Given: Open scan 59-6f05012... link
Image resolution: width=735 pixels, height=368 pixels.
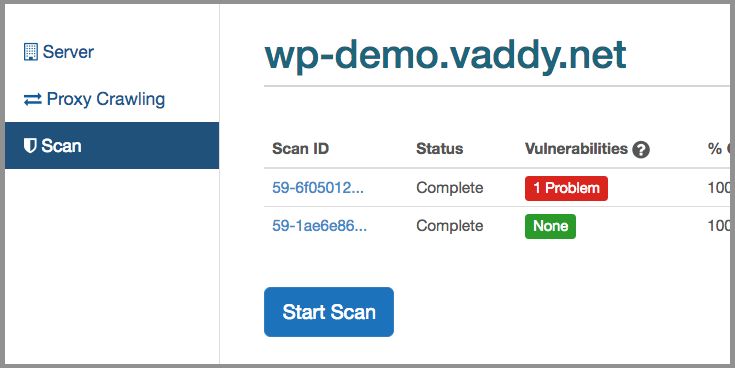Looking at the screenshot, I should point(318,188).
